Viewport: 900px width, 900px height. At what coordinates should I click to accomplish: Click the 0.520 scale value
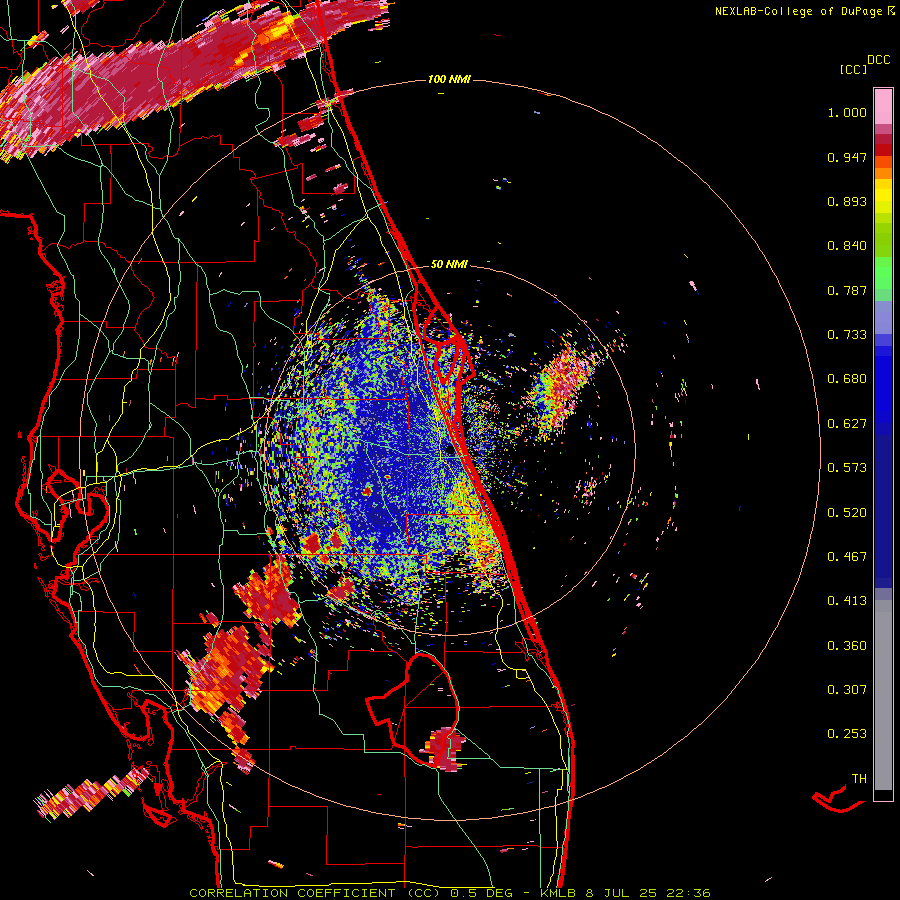click(847, 513)
